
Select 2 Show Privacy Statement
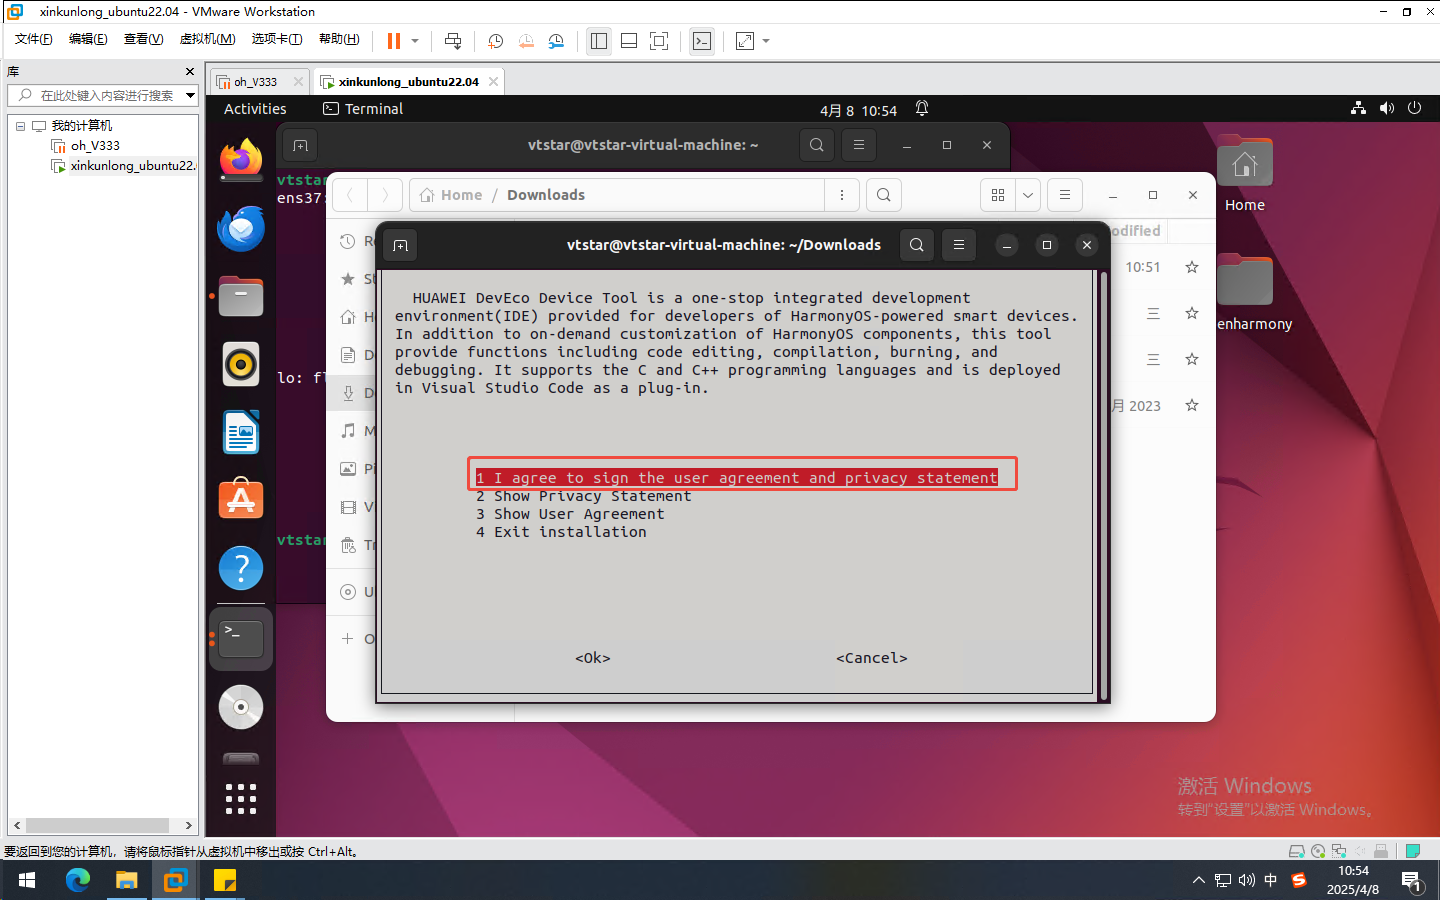tap(583, 496)
